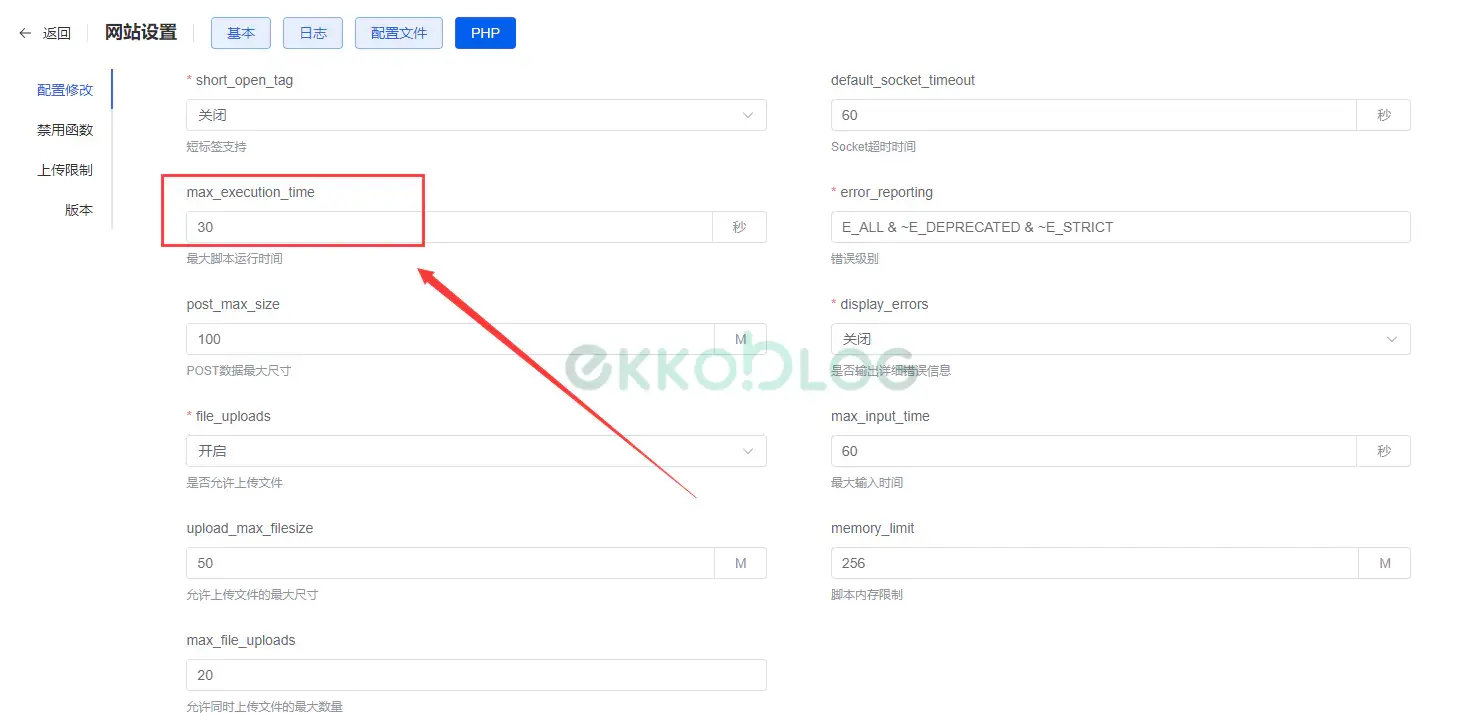Click the 脚本内存限制 hint text

[867, 595]
